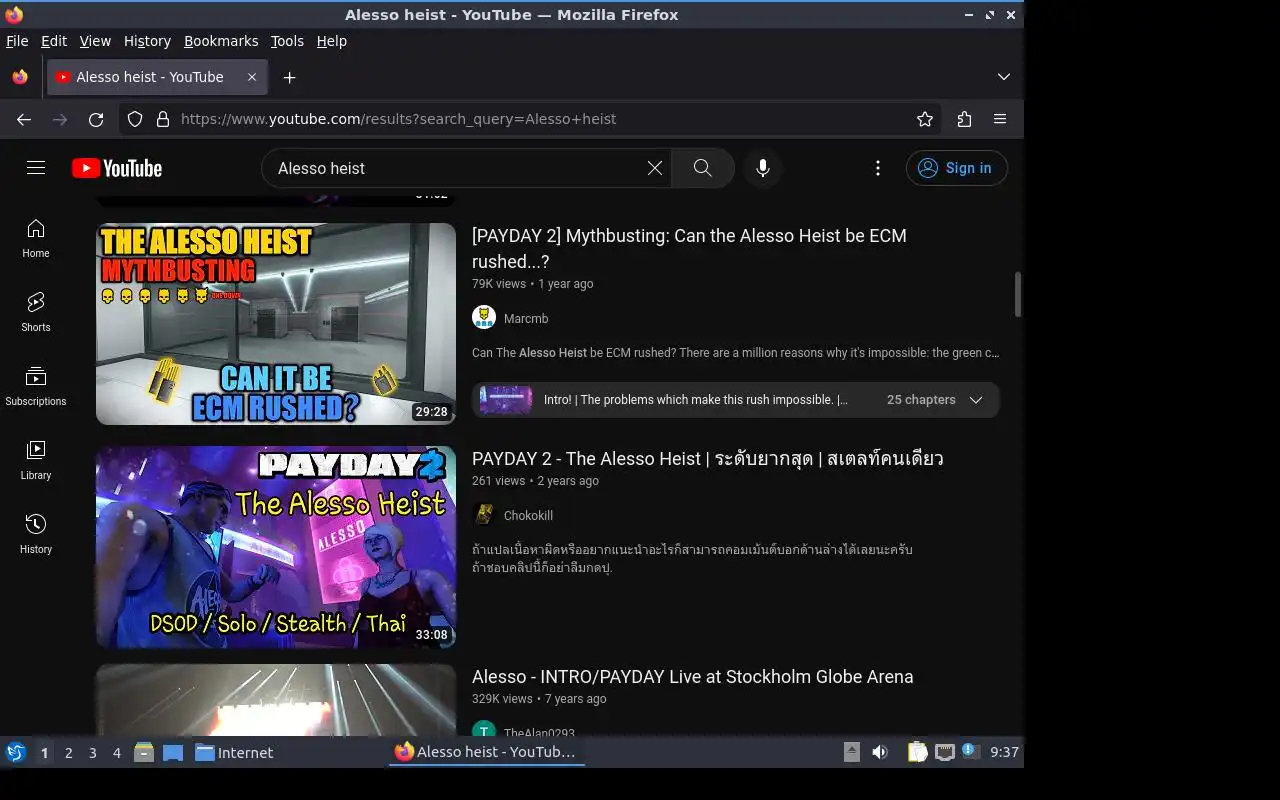Screen dimensions: 1280x800
Task: Click the magnifier search button
Action: pos(703,168)
